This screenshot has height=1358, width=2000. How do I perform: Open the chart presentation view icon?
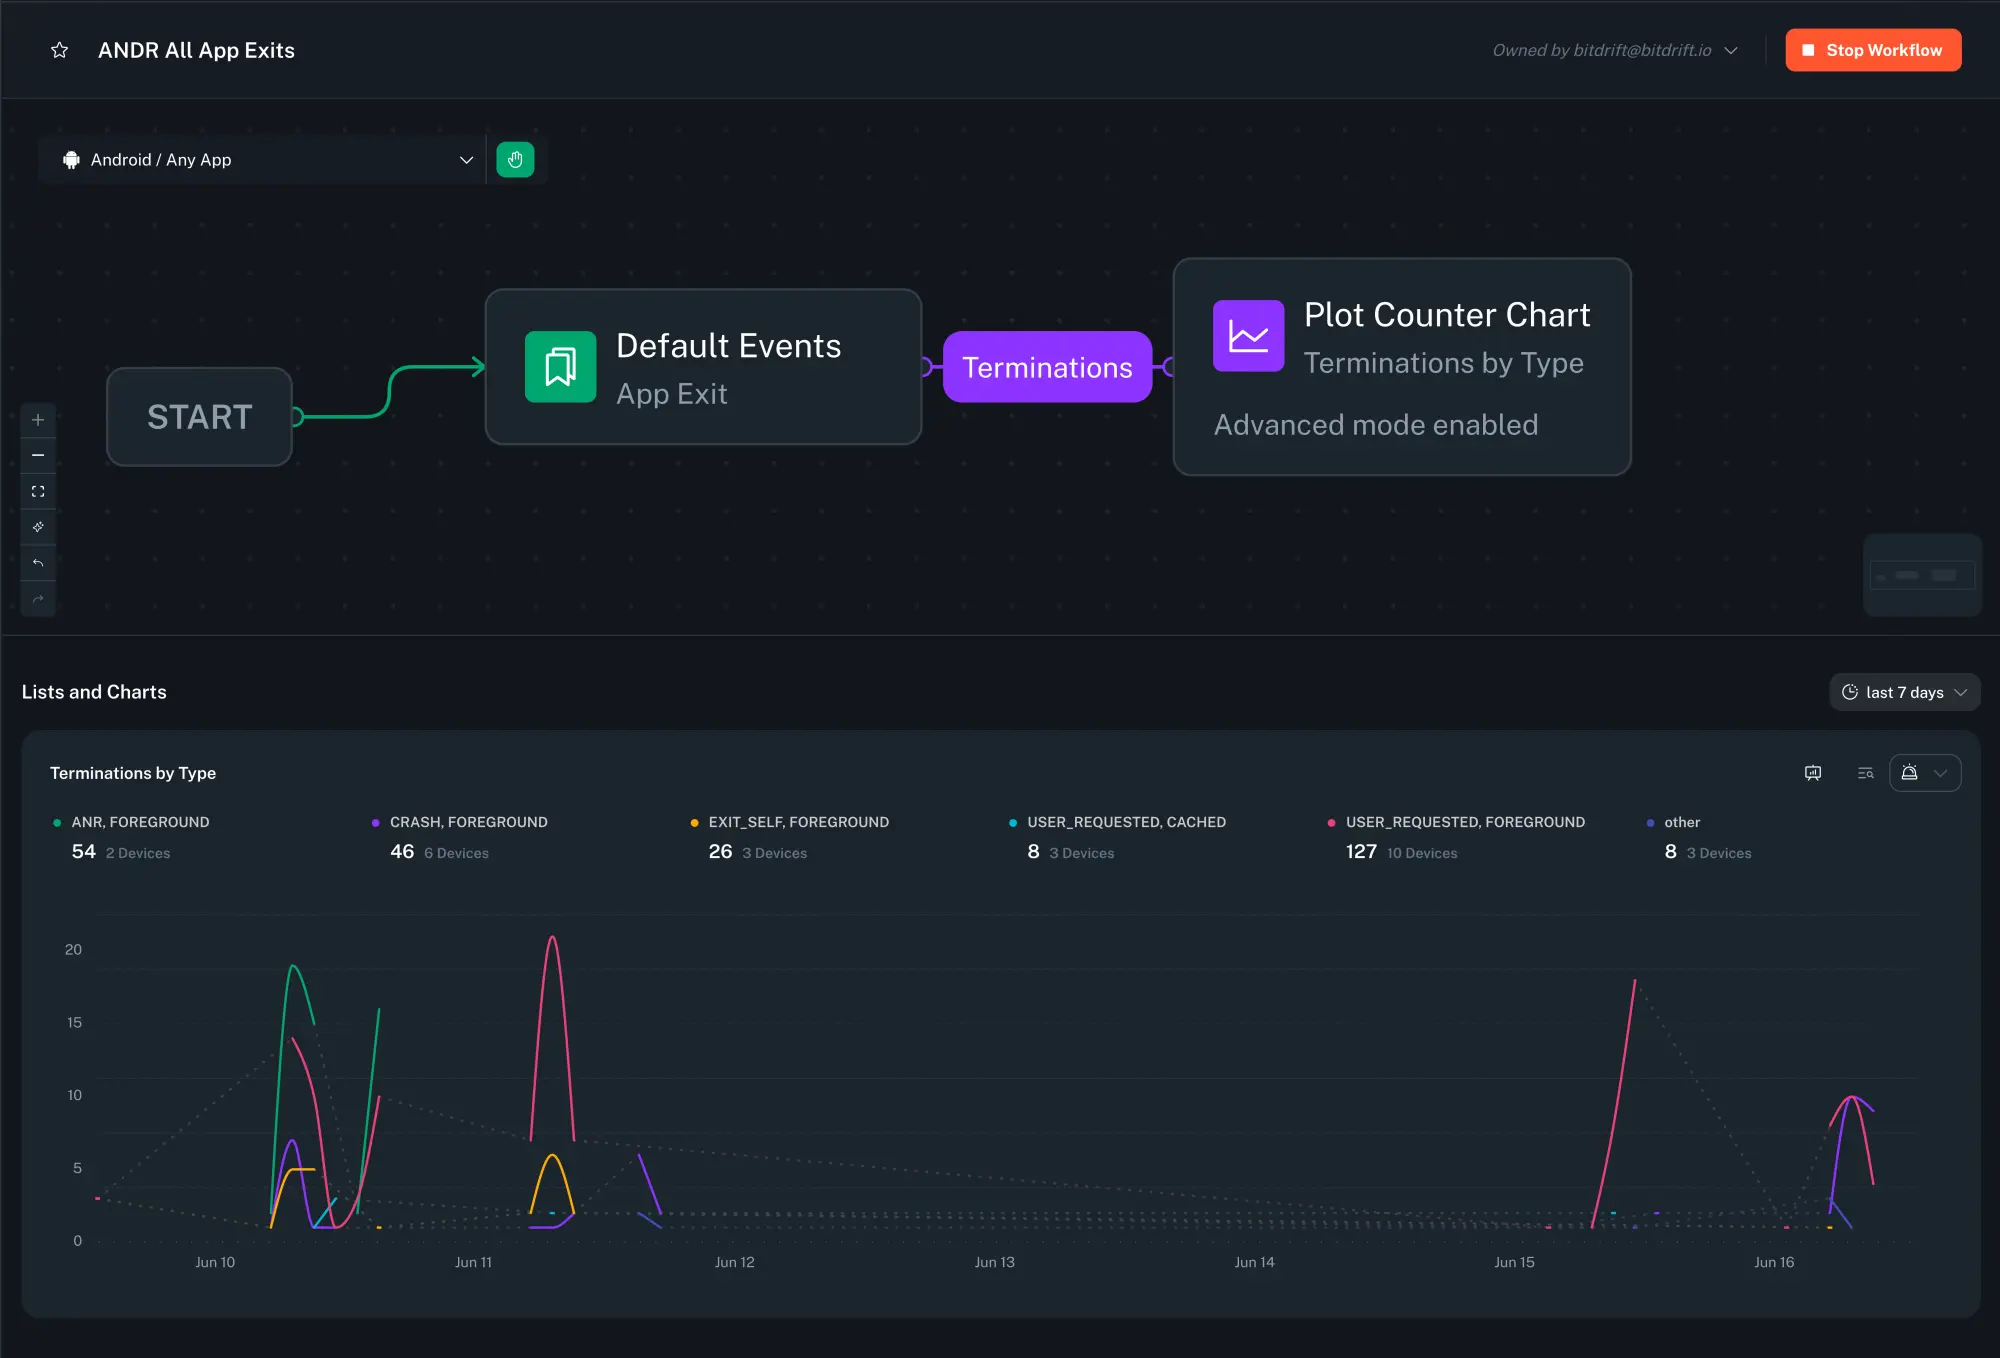pyautogui.click(x=1813, y=773)
